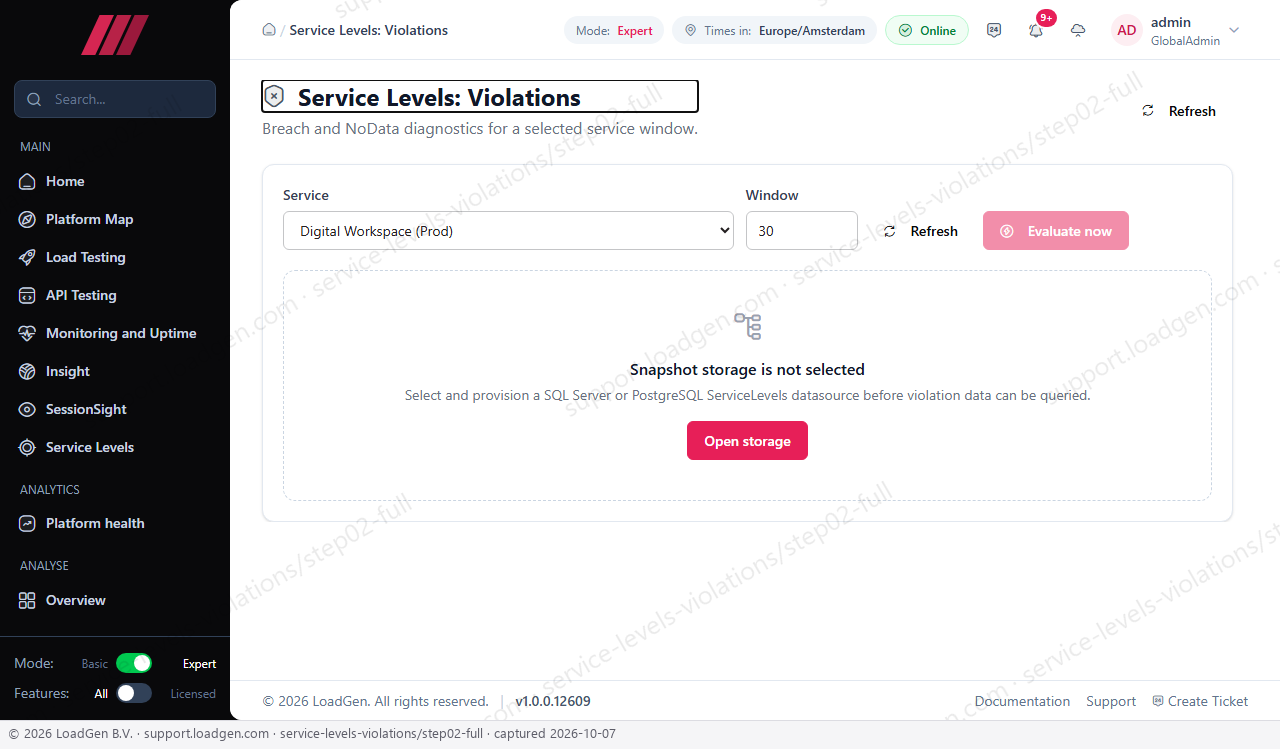This screenshot has width=1280, height=749.
Task: Open the 24 calendar icon in header
Action: pos(994,30)
